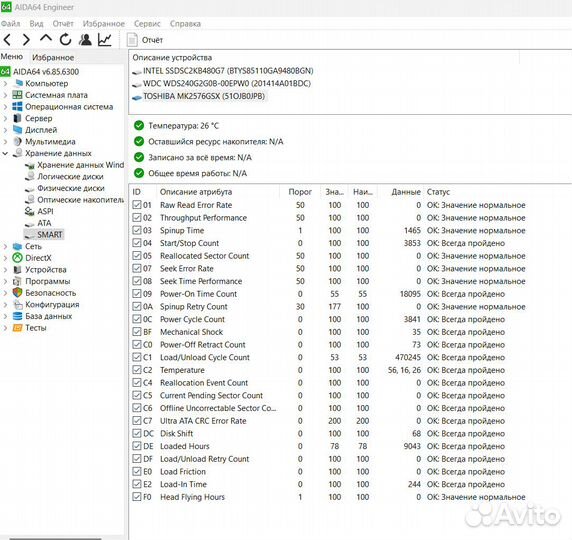The image size is (572, 540).
Task: Toggle the 0C Power Cycle Count checkbox
Action: [x=137, y=319]
